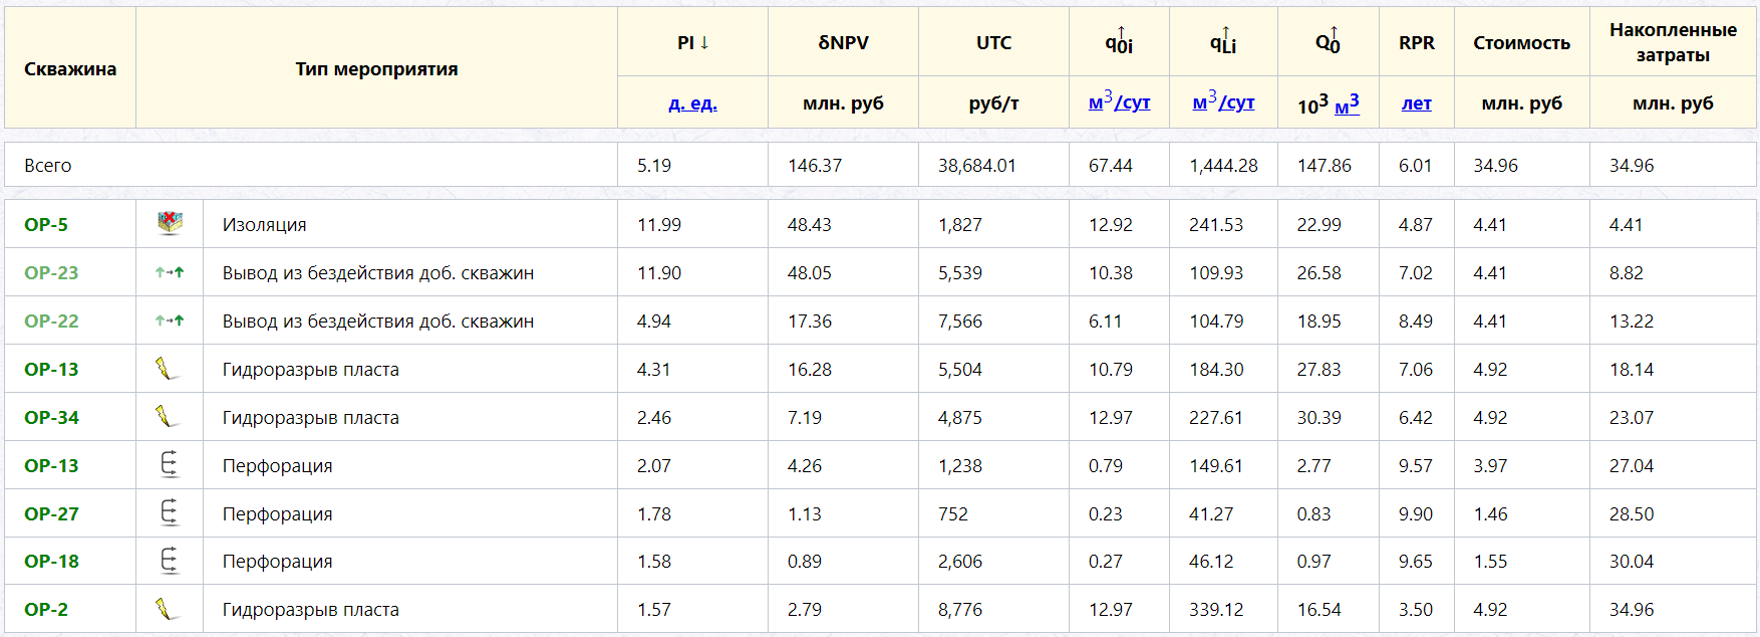This screenshot has width=1760, height=637.
Task: Open well OP-27 link
Action: (51, 514)
